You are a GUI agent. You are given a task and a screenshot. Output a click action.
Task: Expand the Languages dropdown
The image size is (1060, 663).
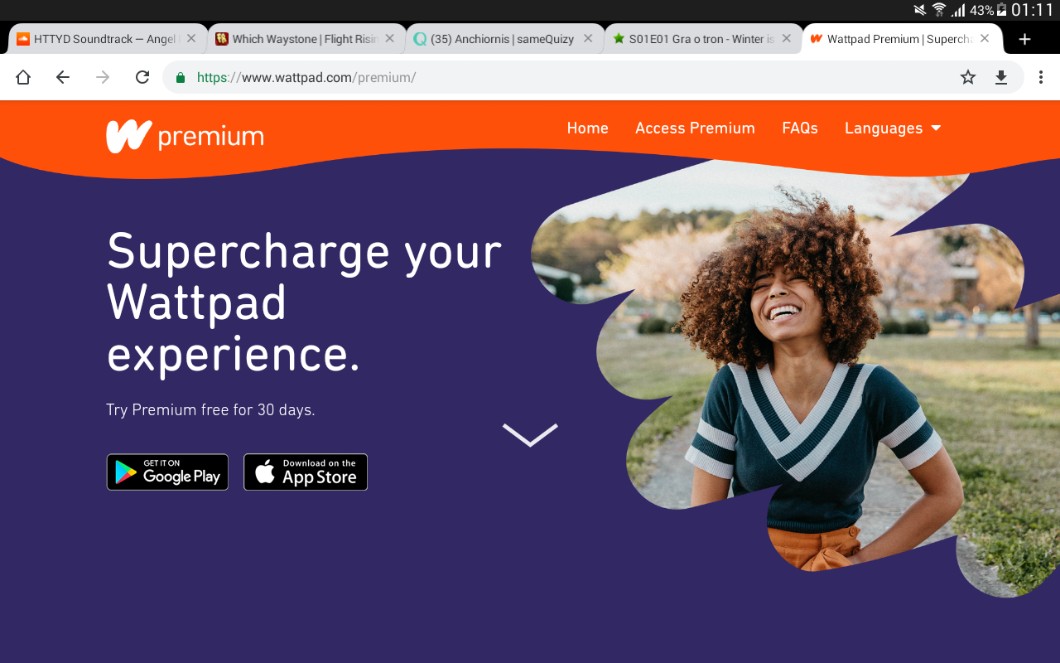pyautogui.click(x=892, y=128)
